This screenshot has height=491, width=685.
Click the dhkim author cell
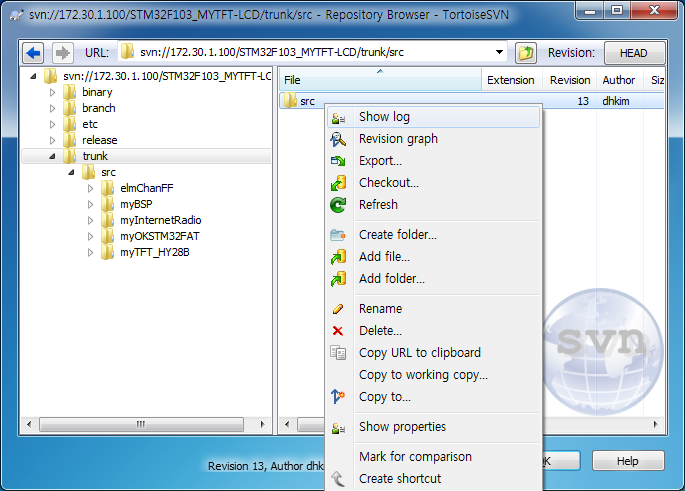coord(616,101)
